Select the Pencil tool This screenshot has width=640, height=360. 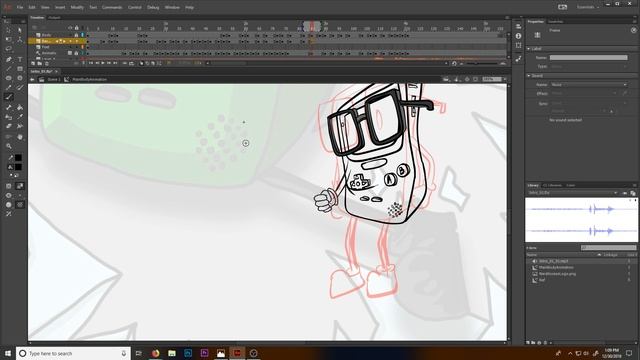pos(9,87)
